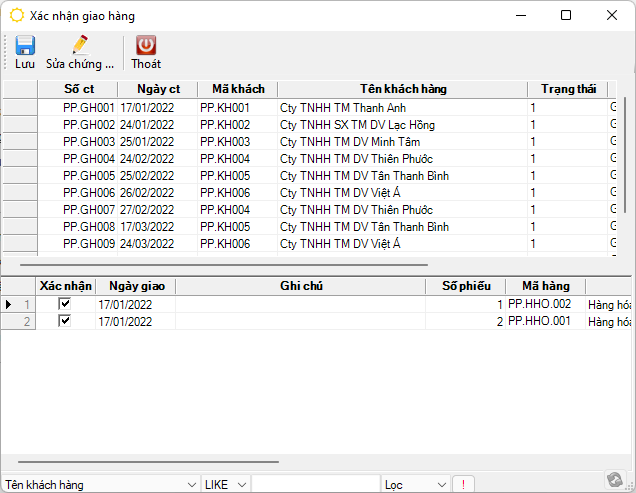The height and width of the screenshot is (493, 636).
Task: Click the Tên khách hàng column header
Action: [x=403, y=89]
